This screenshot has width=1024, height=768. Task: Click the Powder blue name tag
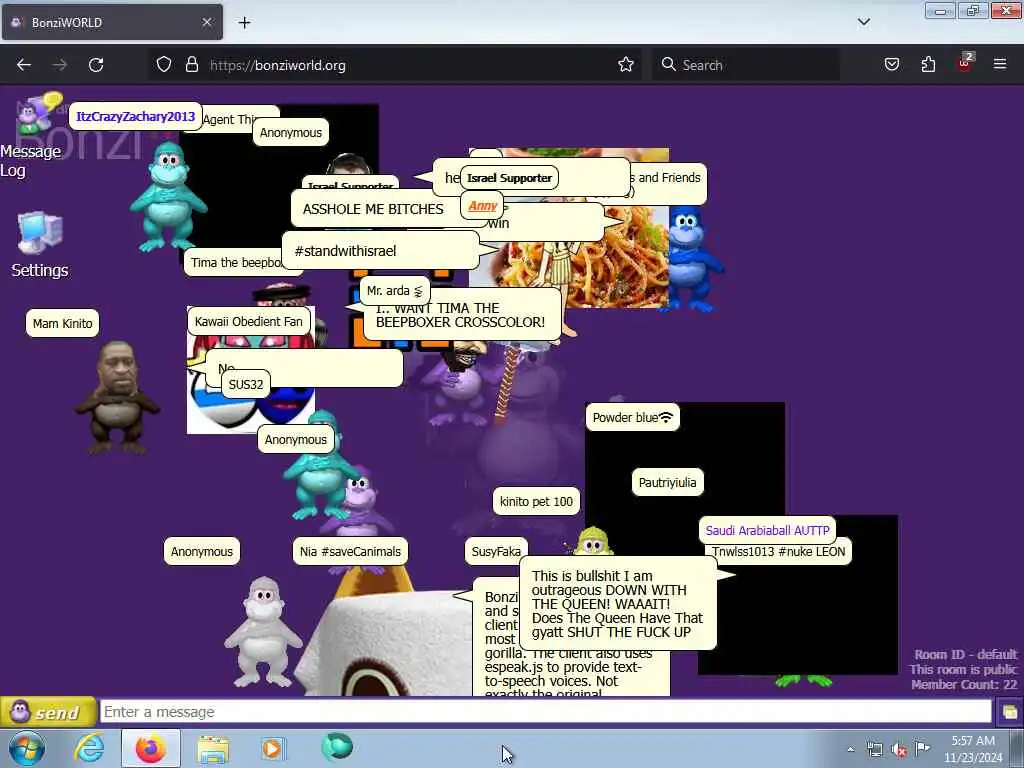pos(632,417)
